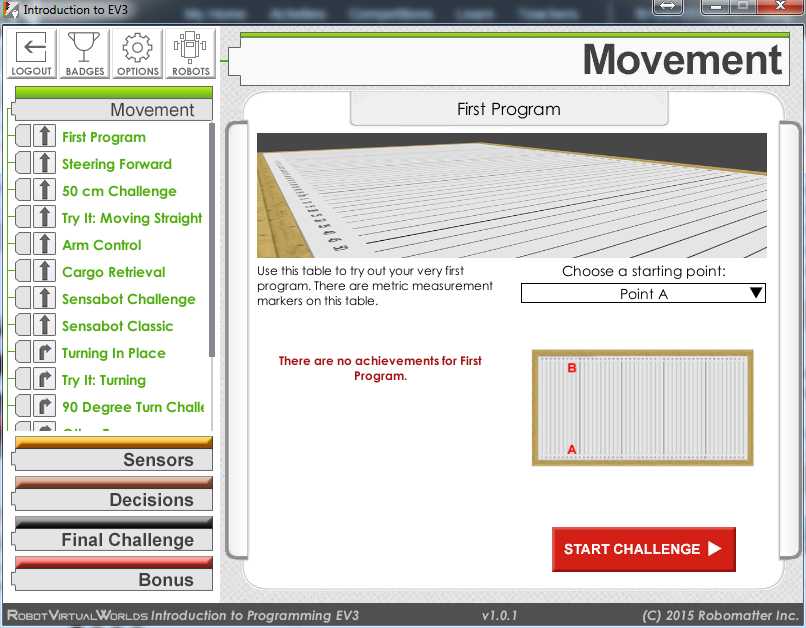Click the START CHALLENGE button
Viewport: 806px width, 628px height.
point(644,549)
